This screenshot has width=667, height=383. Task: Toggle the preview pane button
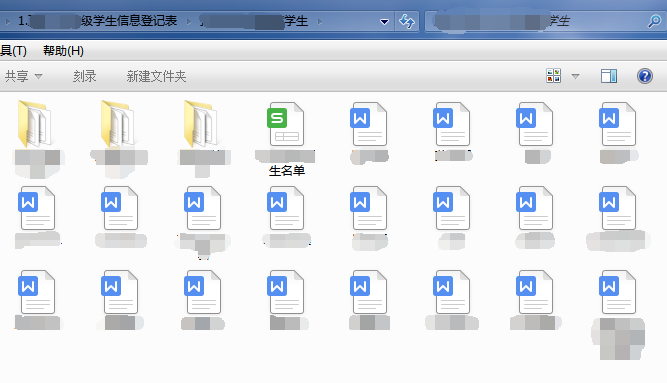(609, 76)
